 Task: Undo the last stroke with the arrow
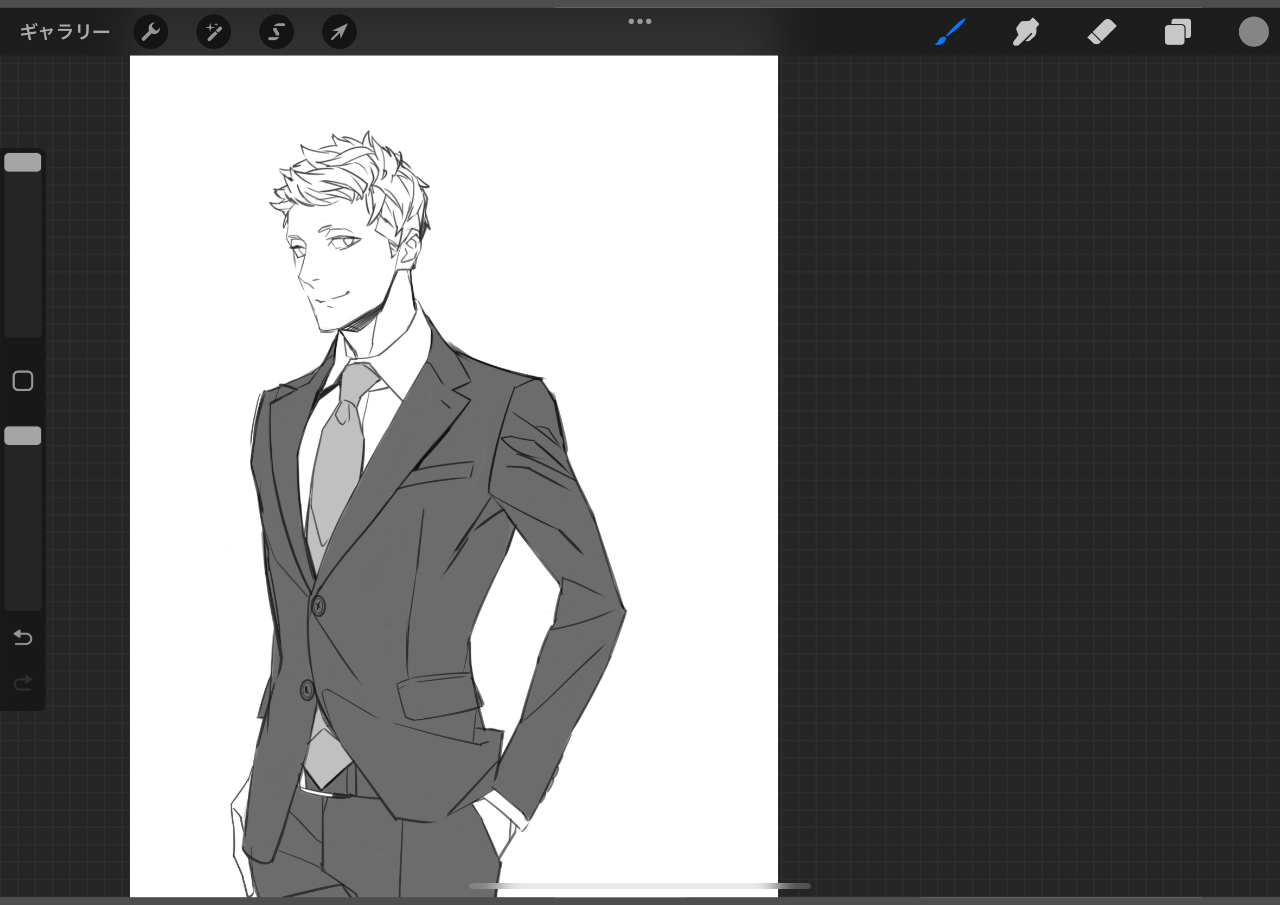[x=23, y=638]
